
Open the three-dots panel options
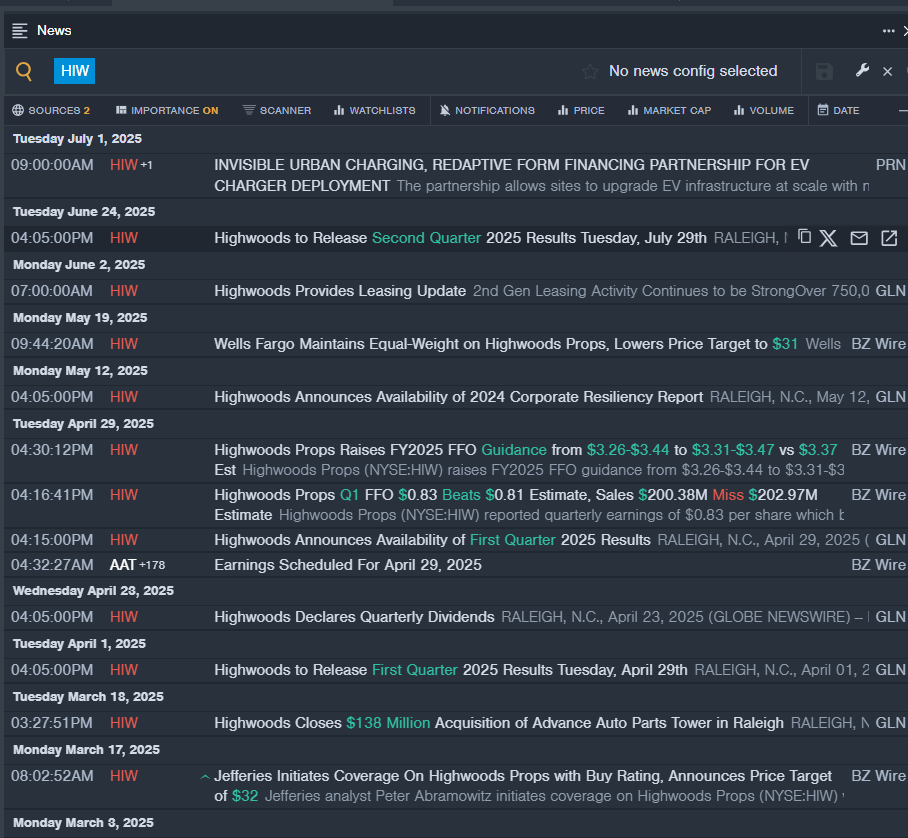point(888,31)
